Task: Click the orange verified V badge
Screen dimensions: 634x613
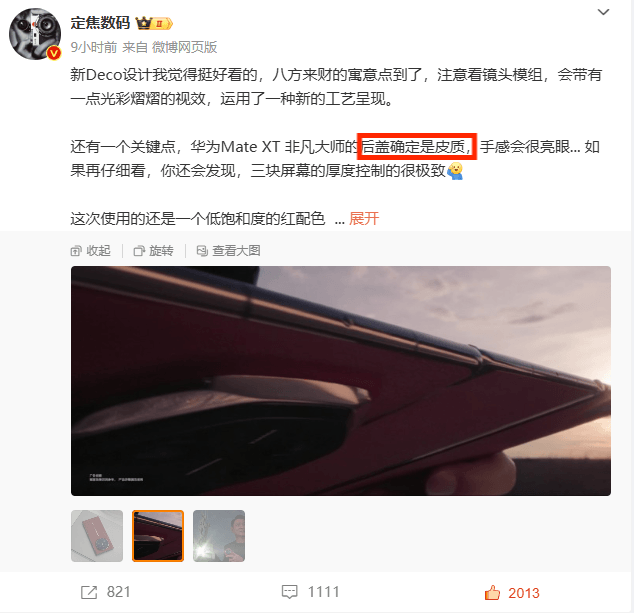Action: tap(54, 53)
